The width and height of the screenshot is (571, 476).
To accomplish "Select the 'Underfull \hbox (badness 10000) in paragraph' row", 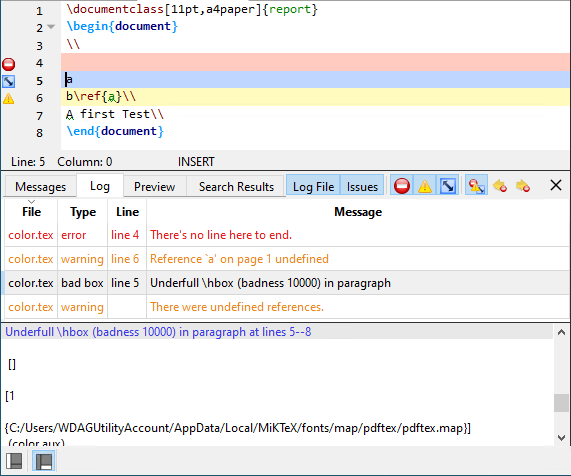I will (x=287, y=283).
